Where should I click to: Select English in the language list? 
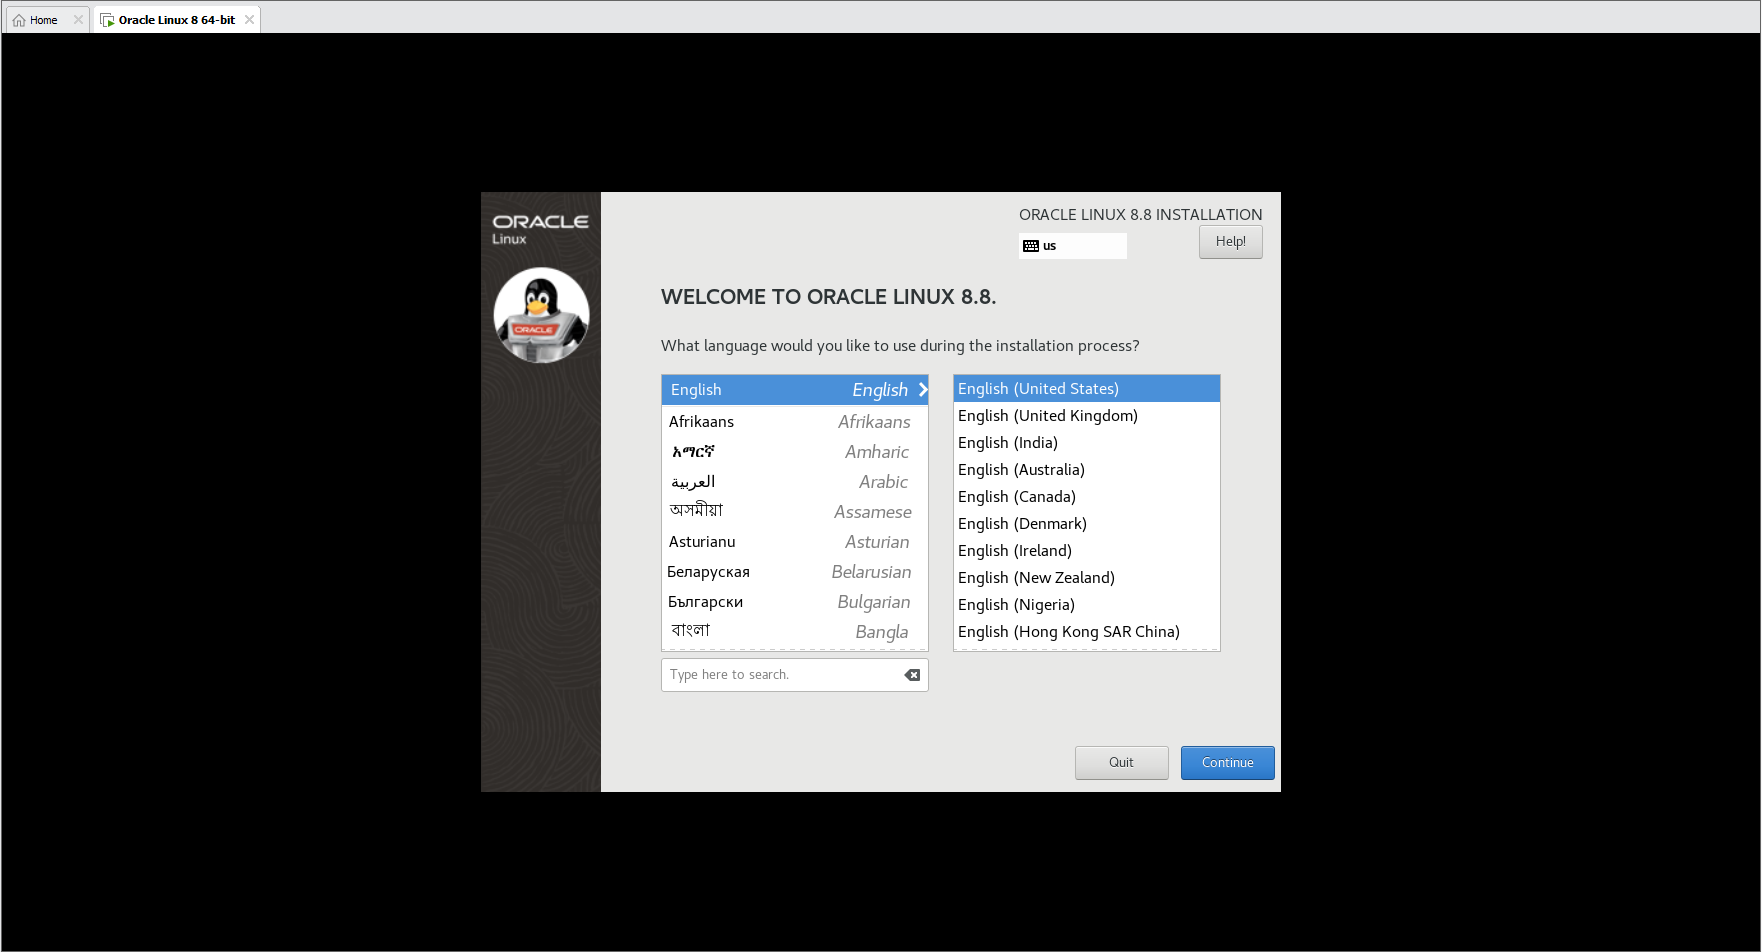coord(794,390)
